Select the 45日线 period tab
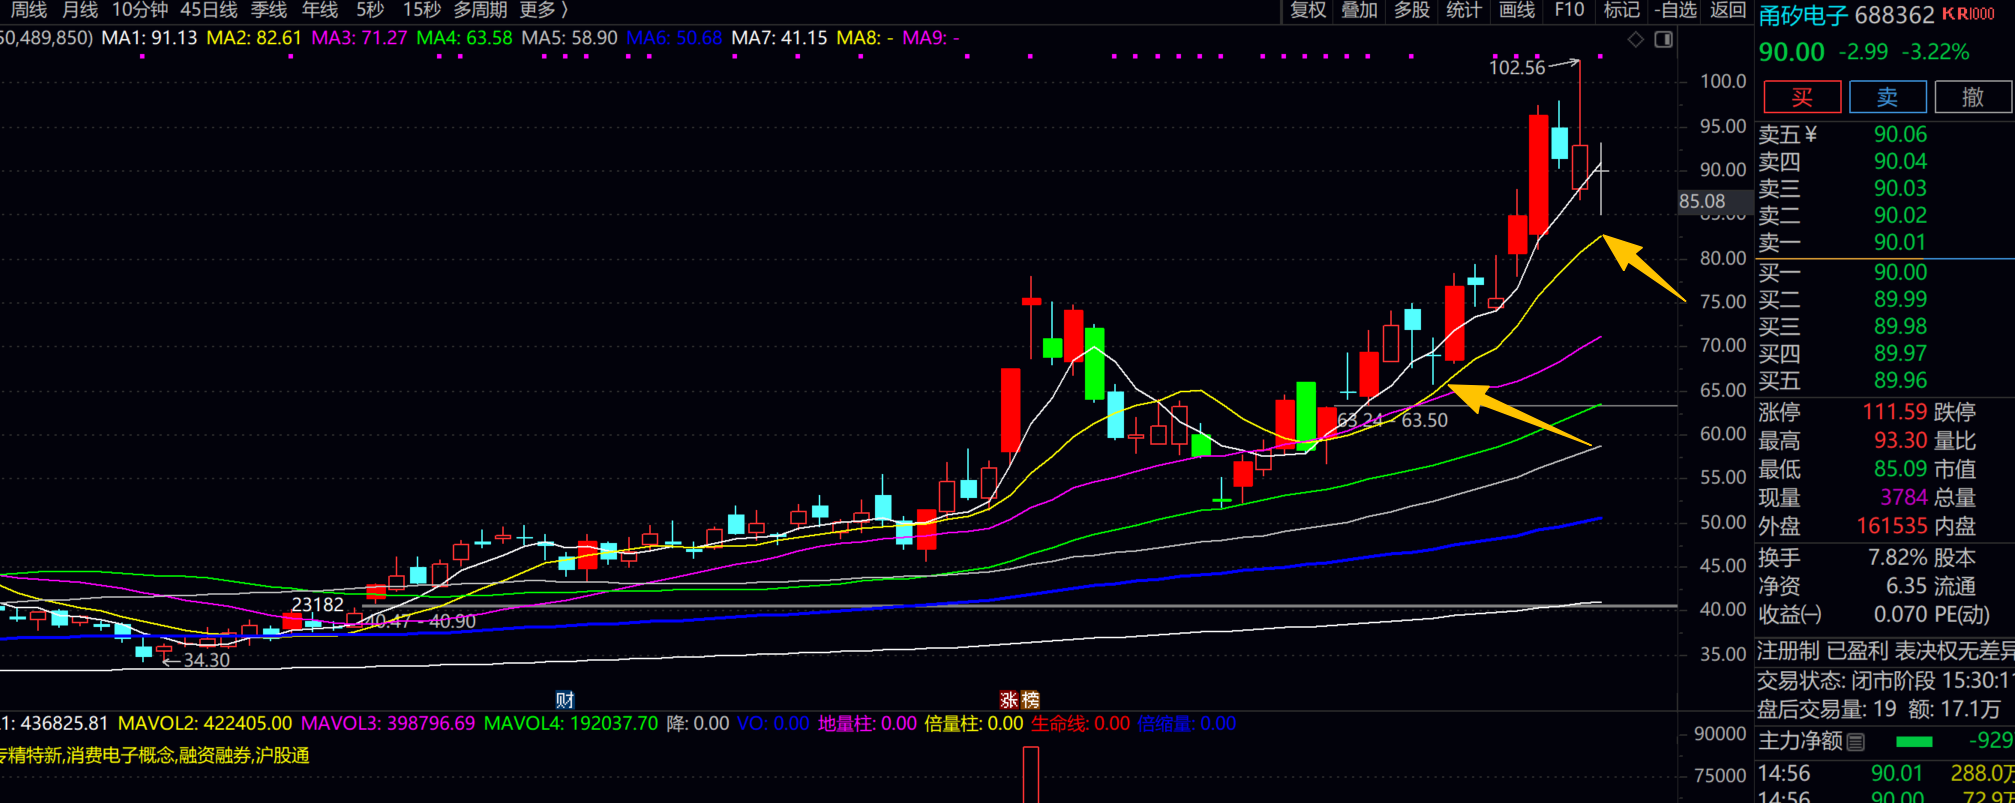 pos(209,10)
